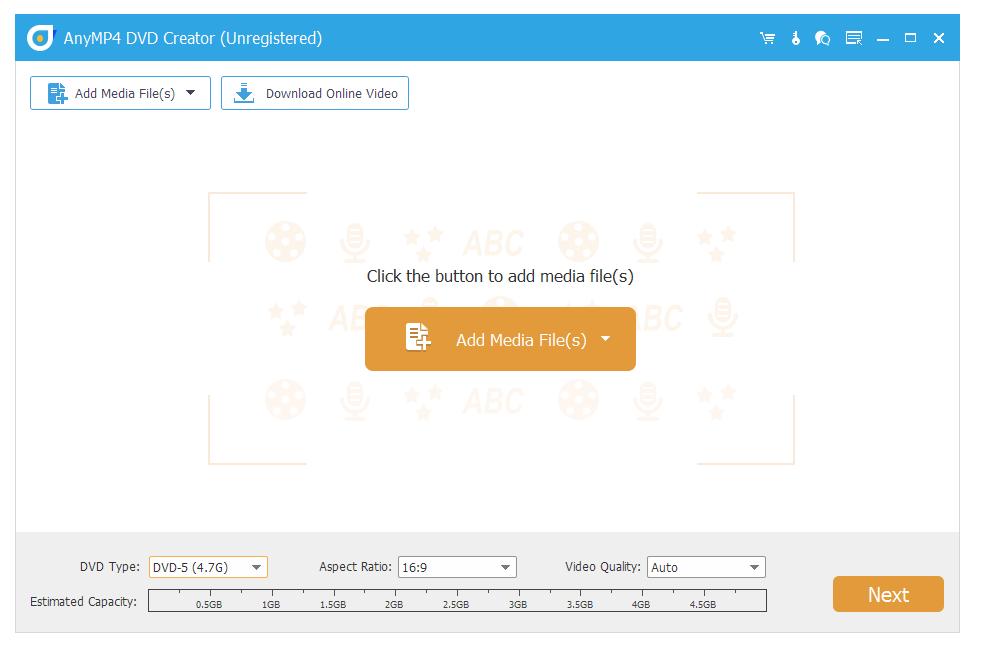Open the support chat bubbles icon
This screenshot has height=650, width=990.
pyautogui.click(x=822, y=39)
